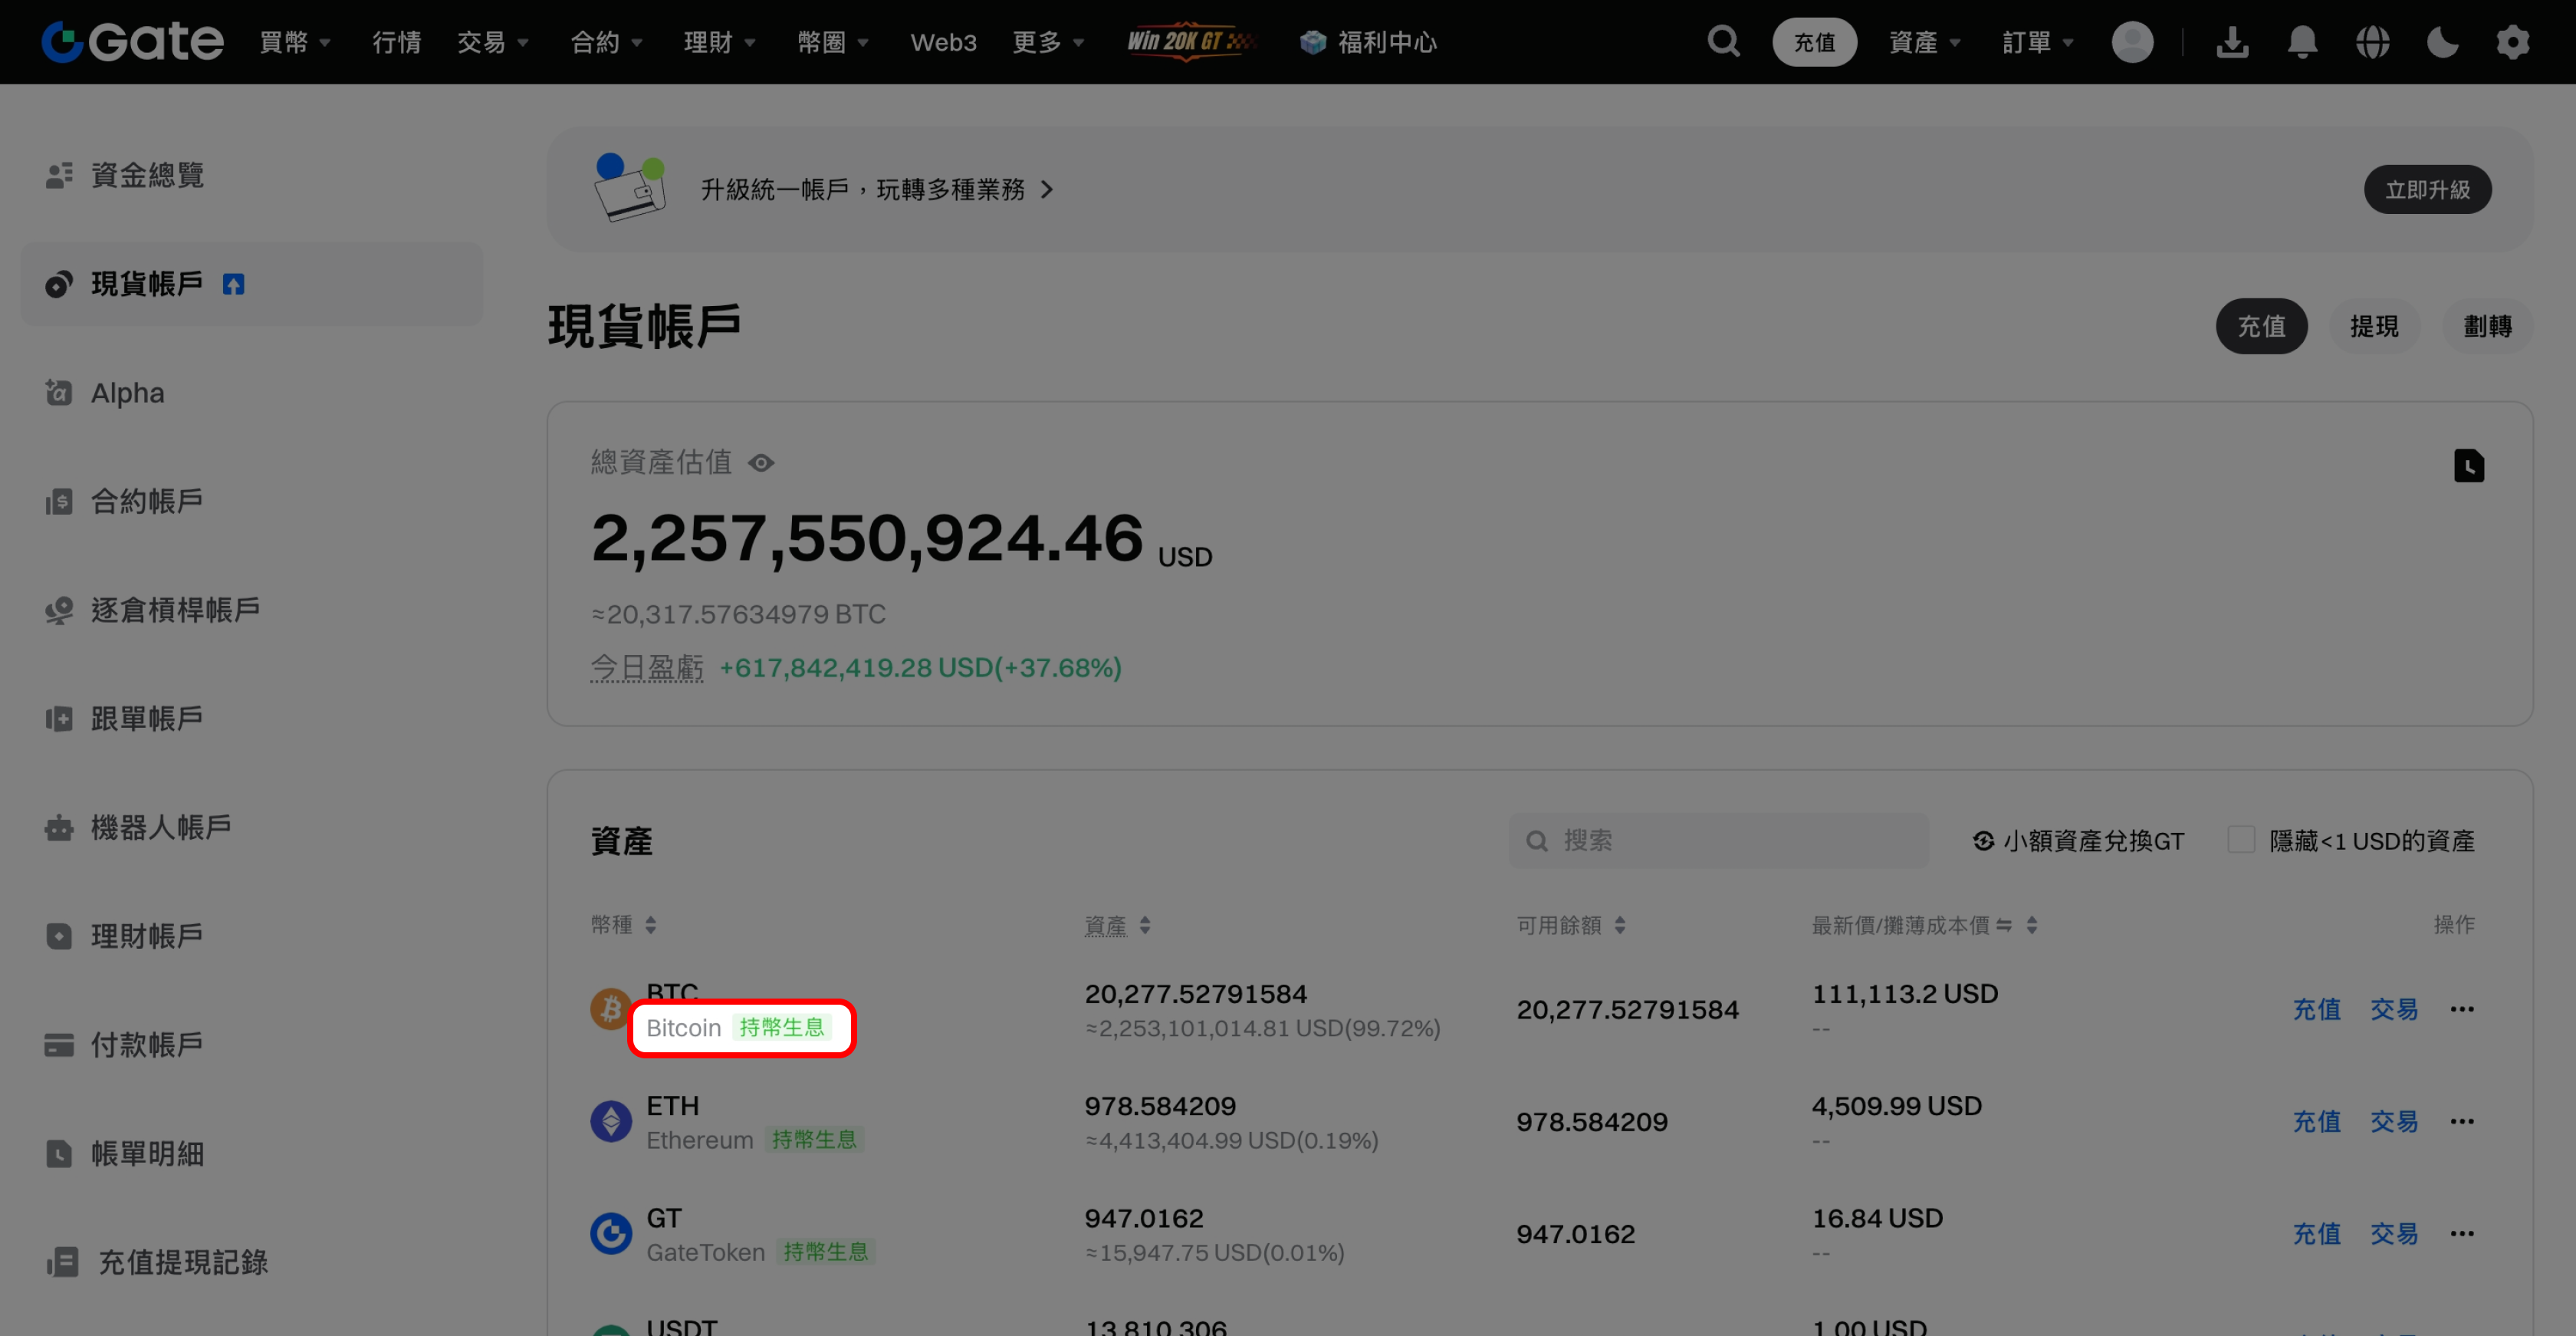Open 帳單明細 in the sidebar

click(147, 1153)
